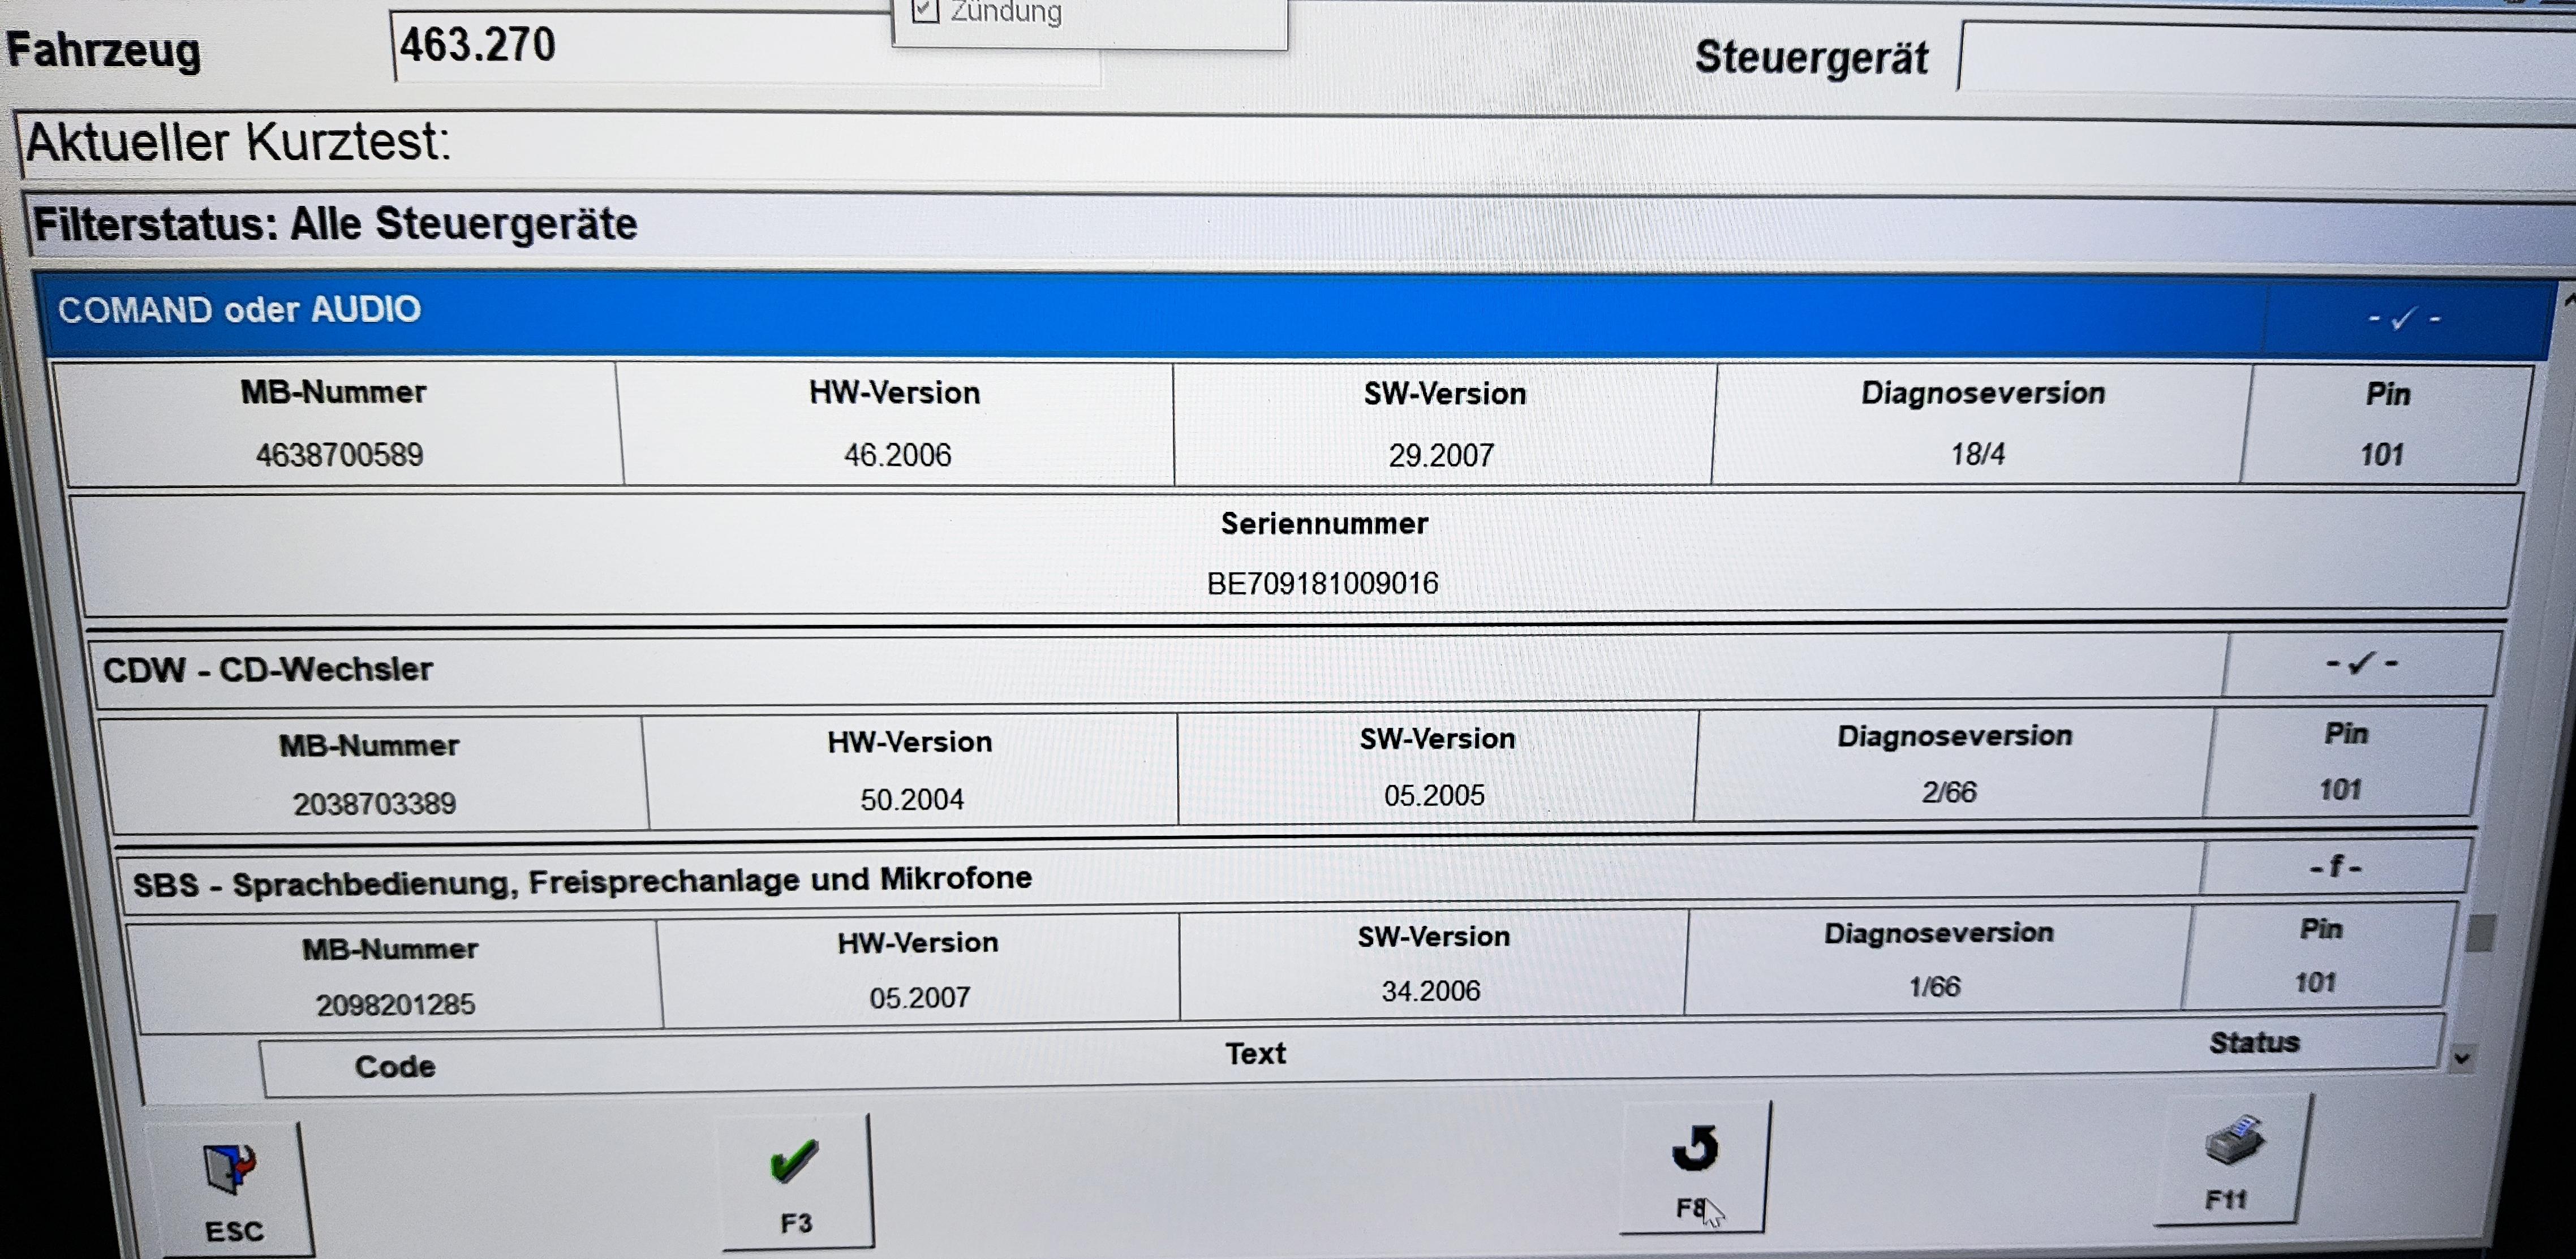
Task: Click Diagnoseversion value 1/66
Action: (1934, 986)
